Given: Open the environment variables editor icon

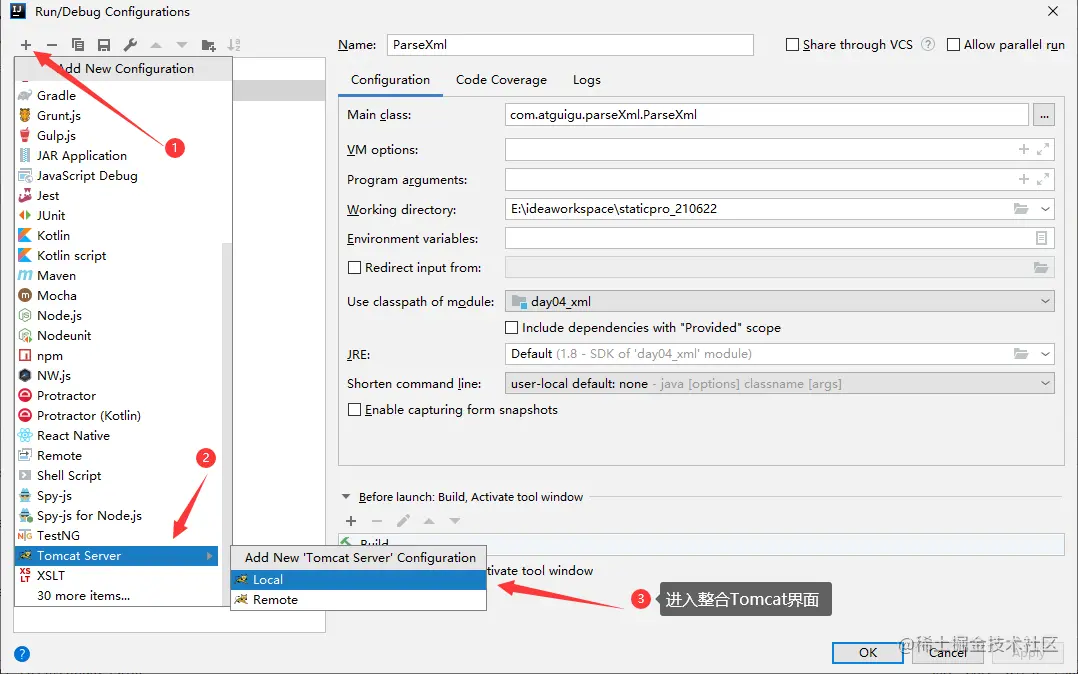Looking at the screenshot, I should [1042, 238].
